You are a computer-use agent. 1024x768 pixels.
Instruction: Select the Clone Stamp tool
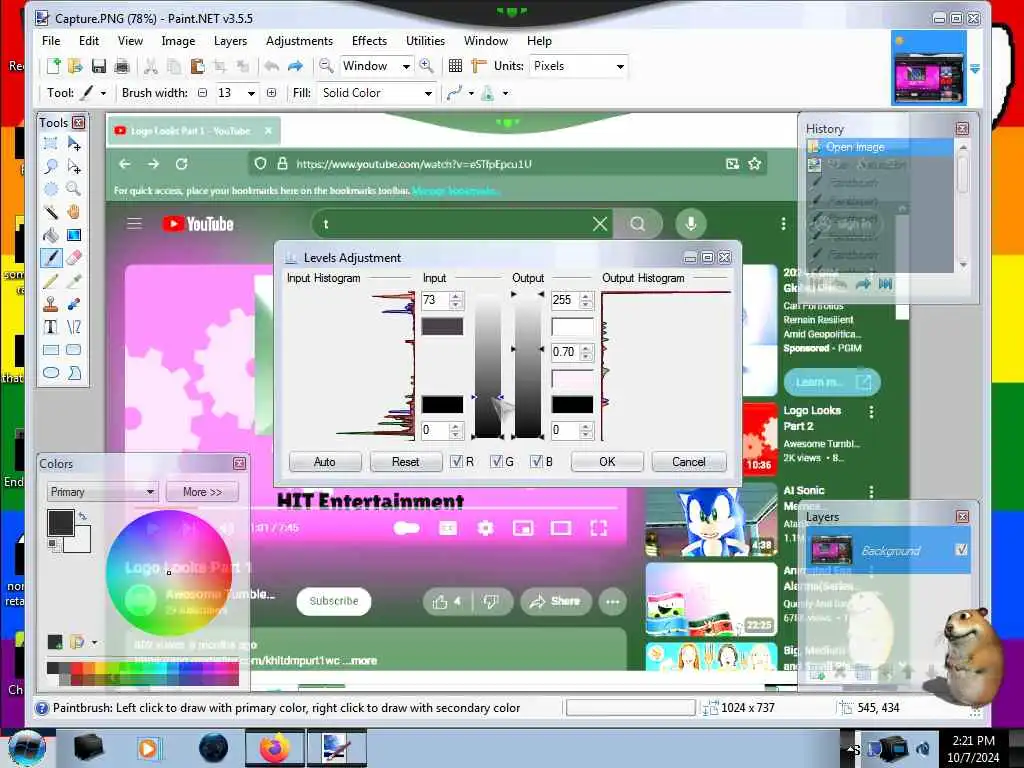coord(50,304)
